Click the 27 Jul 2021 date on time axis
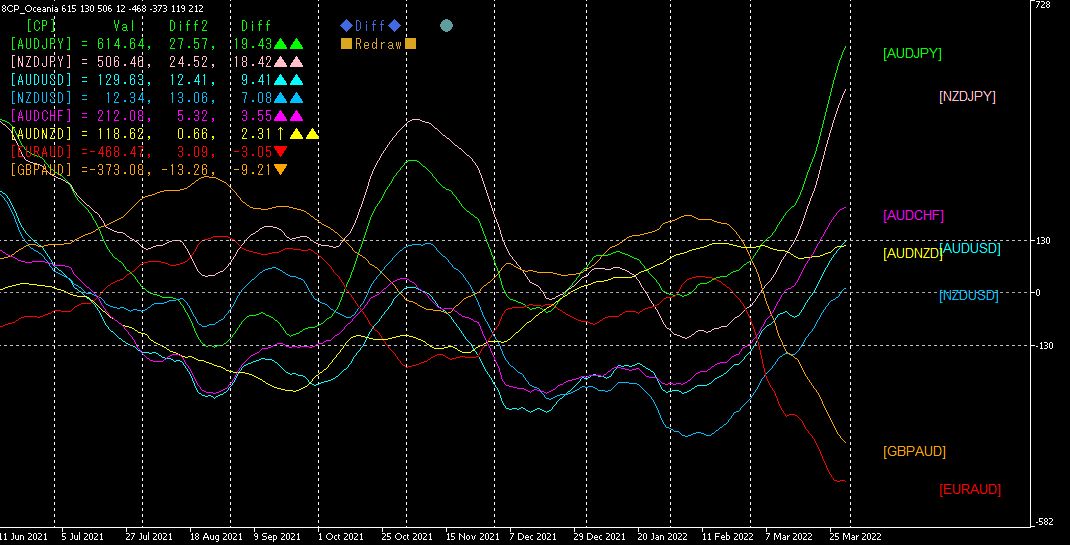Viewport: 1070px width, 545px height. [x=149, y=536]
